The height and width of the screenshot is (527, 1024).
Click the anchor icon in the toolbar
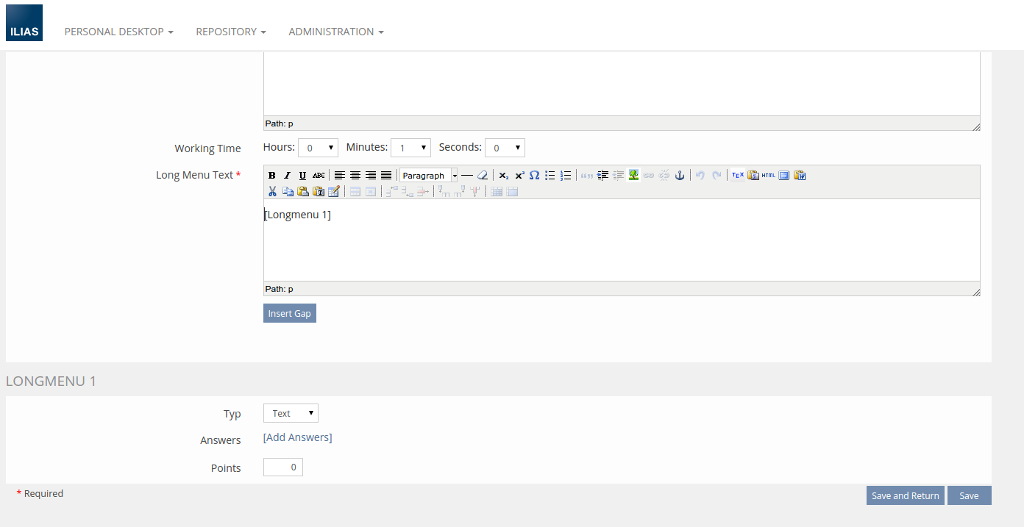[x=679, y=176]
